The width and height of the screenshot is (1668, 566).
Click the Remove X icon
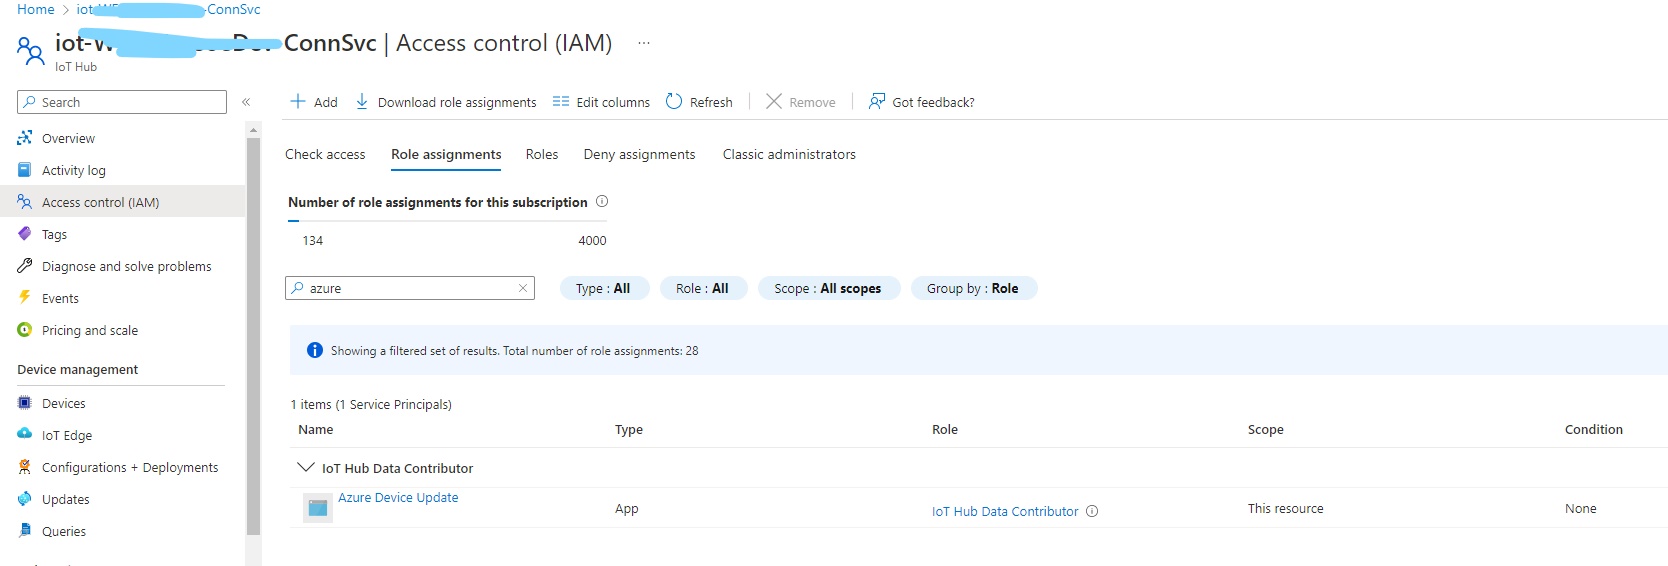[x=774, y=101]
